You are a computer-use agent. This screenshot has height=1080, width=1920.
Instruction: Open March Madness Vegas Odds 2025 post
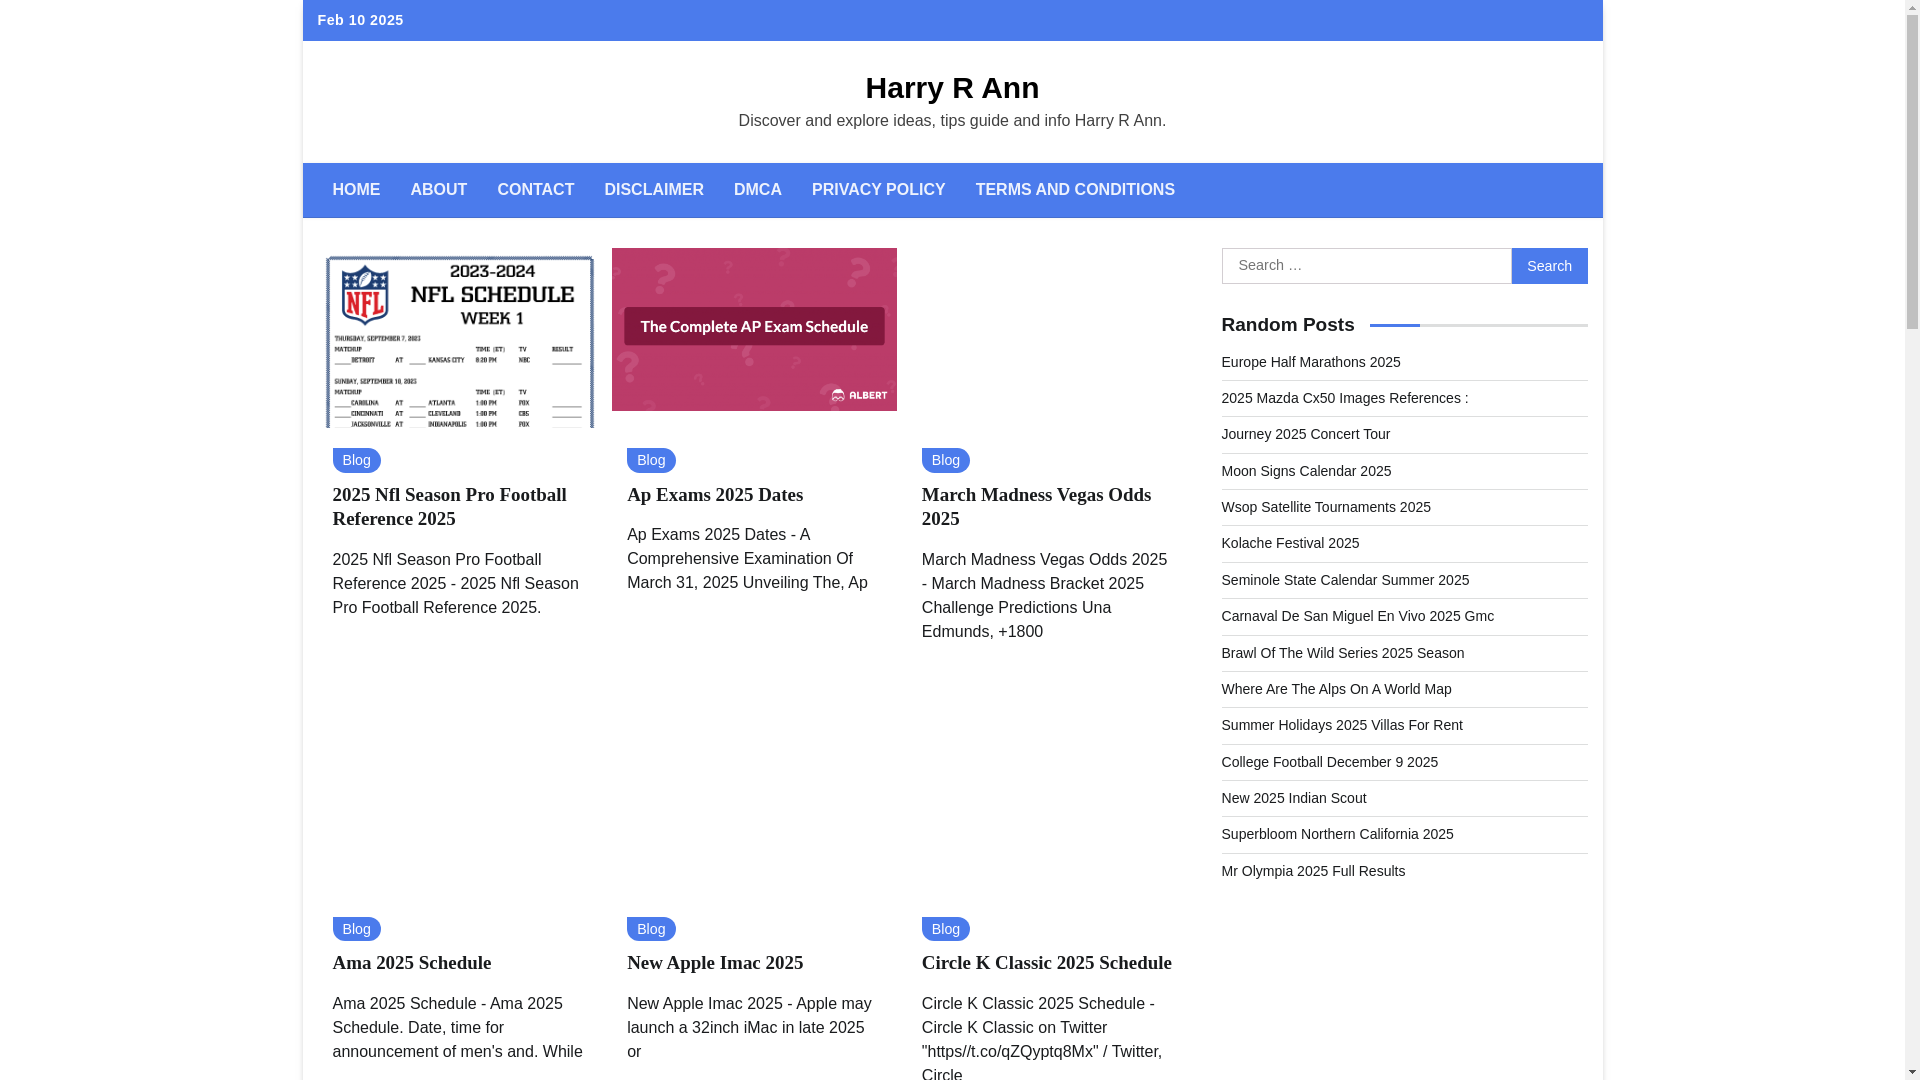1036,507
